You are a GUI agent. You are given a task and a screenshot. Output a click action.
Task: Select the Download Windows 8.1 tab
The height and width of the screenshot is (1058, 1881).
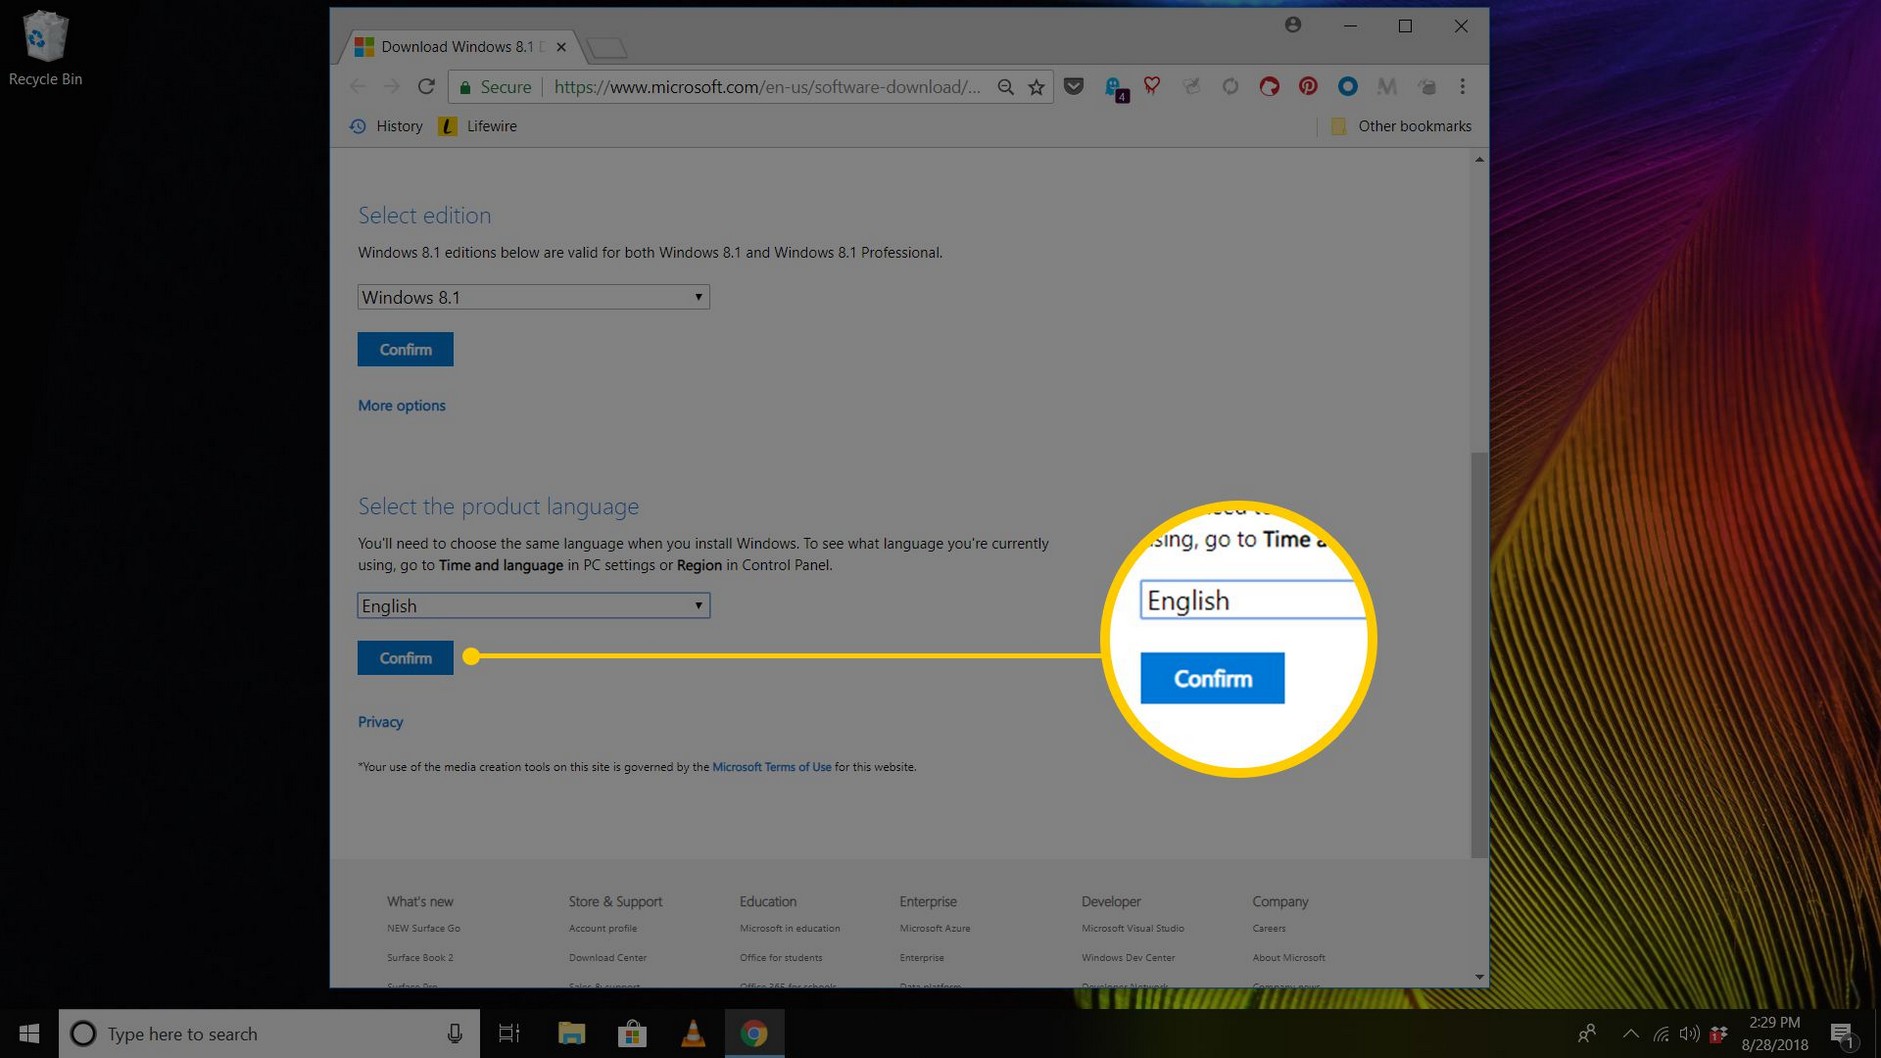coord(455,47)
